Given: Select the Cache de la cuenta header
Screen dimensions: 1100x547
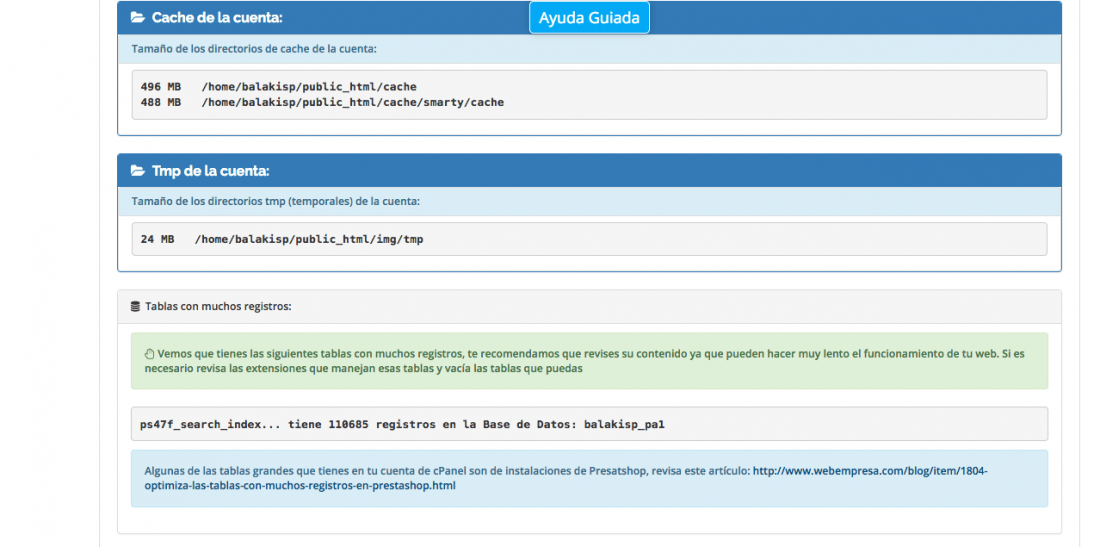Looking at the screenshot, I should click(x=589, y=18).
